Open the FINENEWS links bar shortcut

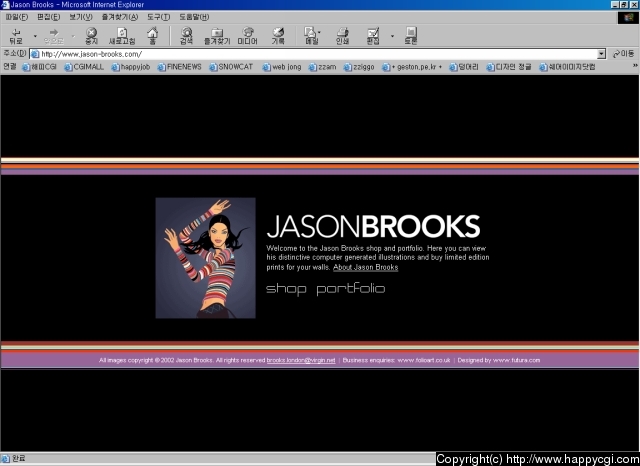point(180,67)
